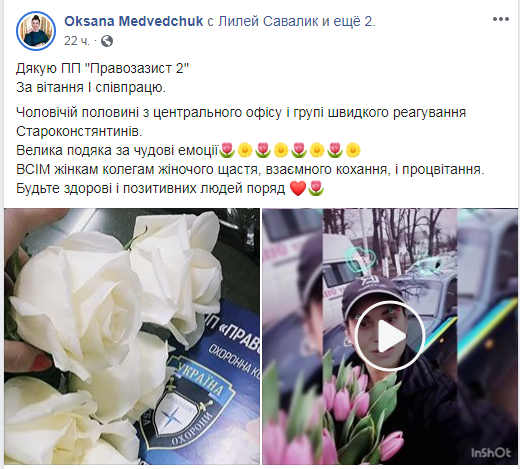Play the video with the play button
Viewport: 520px width, 469px height.
click(x=390, y=336)
